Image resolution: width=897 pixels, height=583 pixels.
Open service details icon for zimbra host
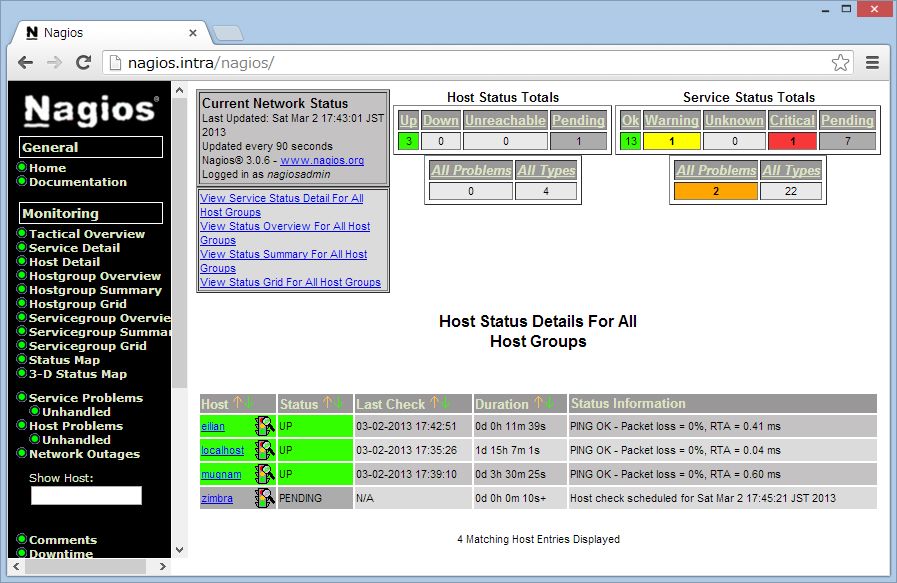(264, 498)
